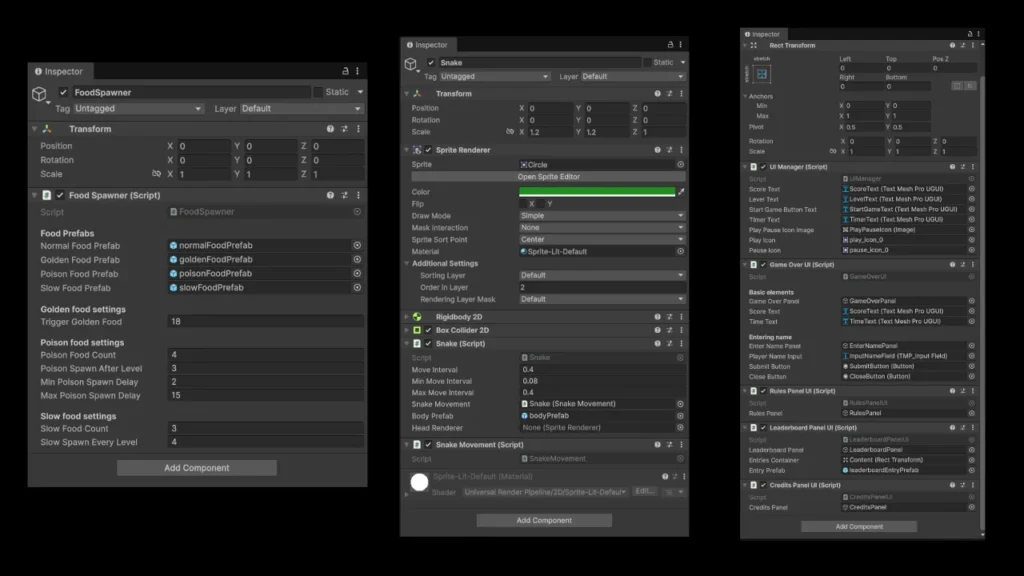Select the FoodSpawner Inspector tab
This screenshot has width=1024, height=576.
[59, 71]
